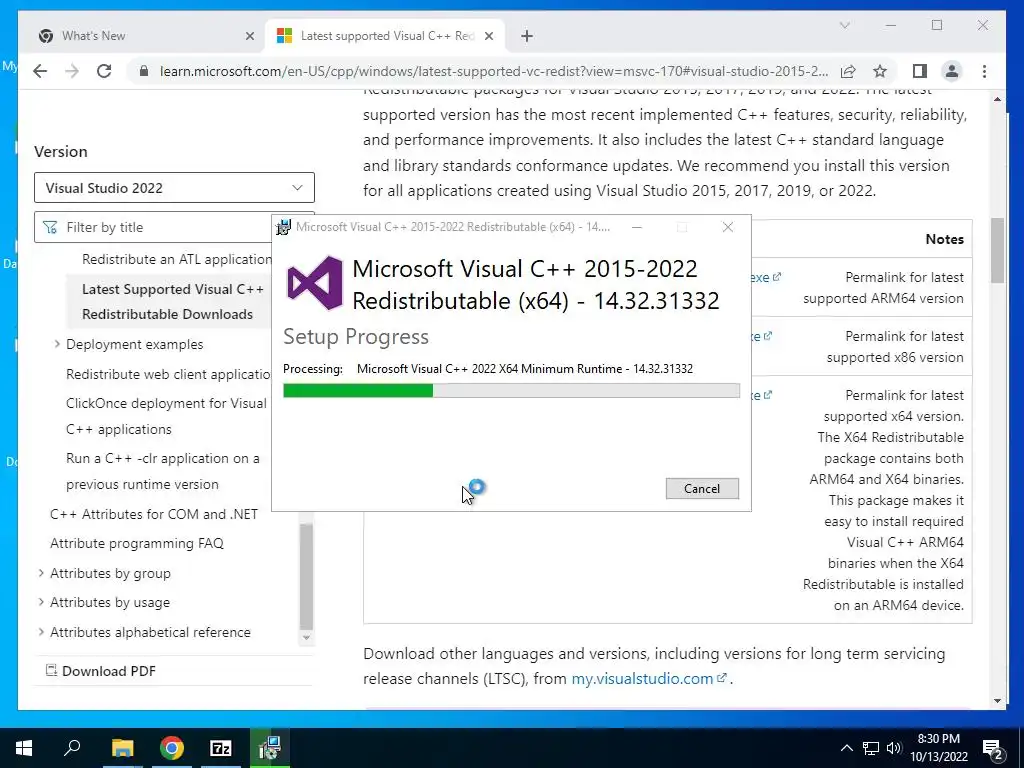Open the Chrome profile avatar

click(x=952, y=71)
